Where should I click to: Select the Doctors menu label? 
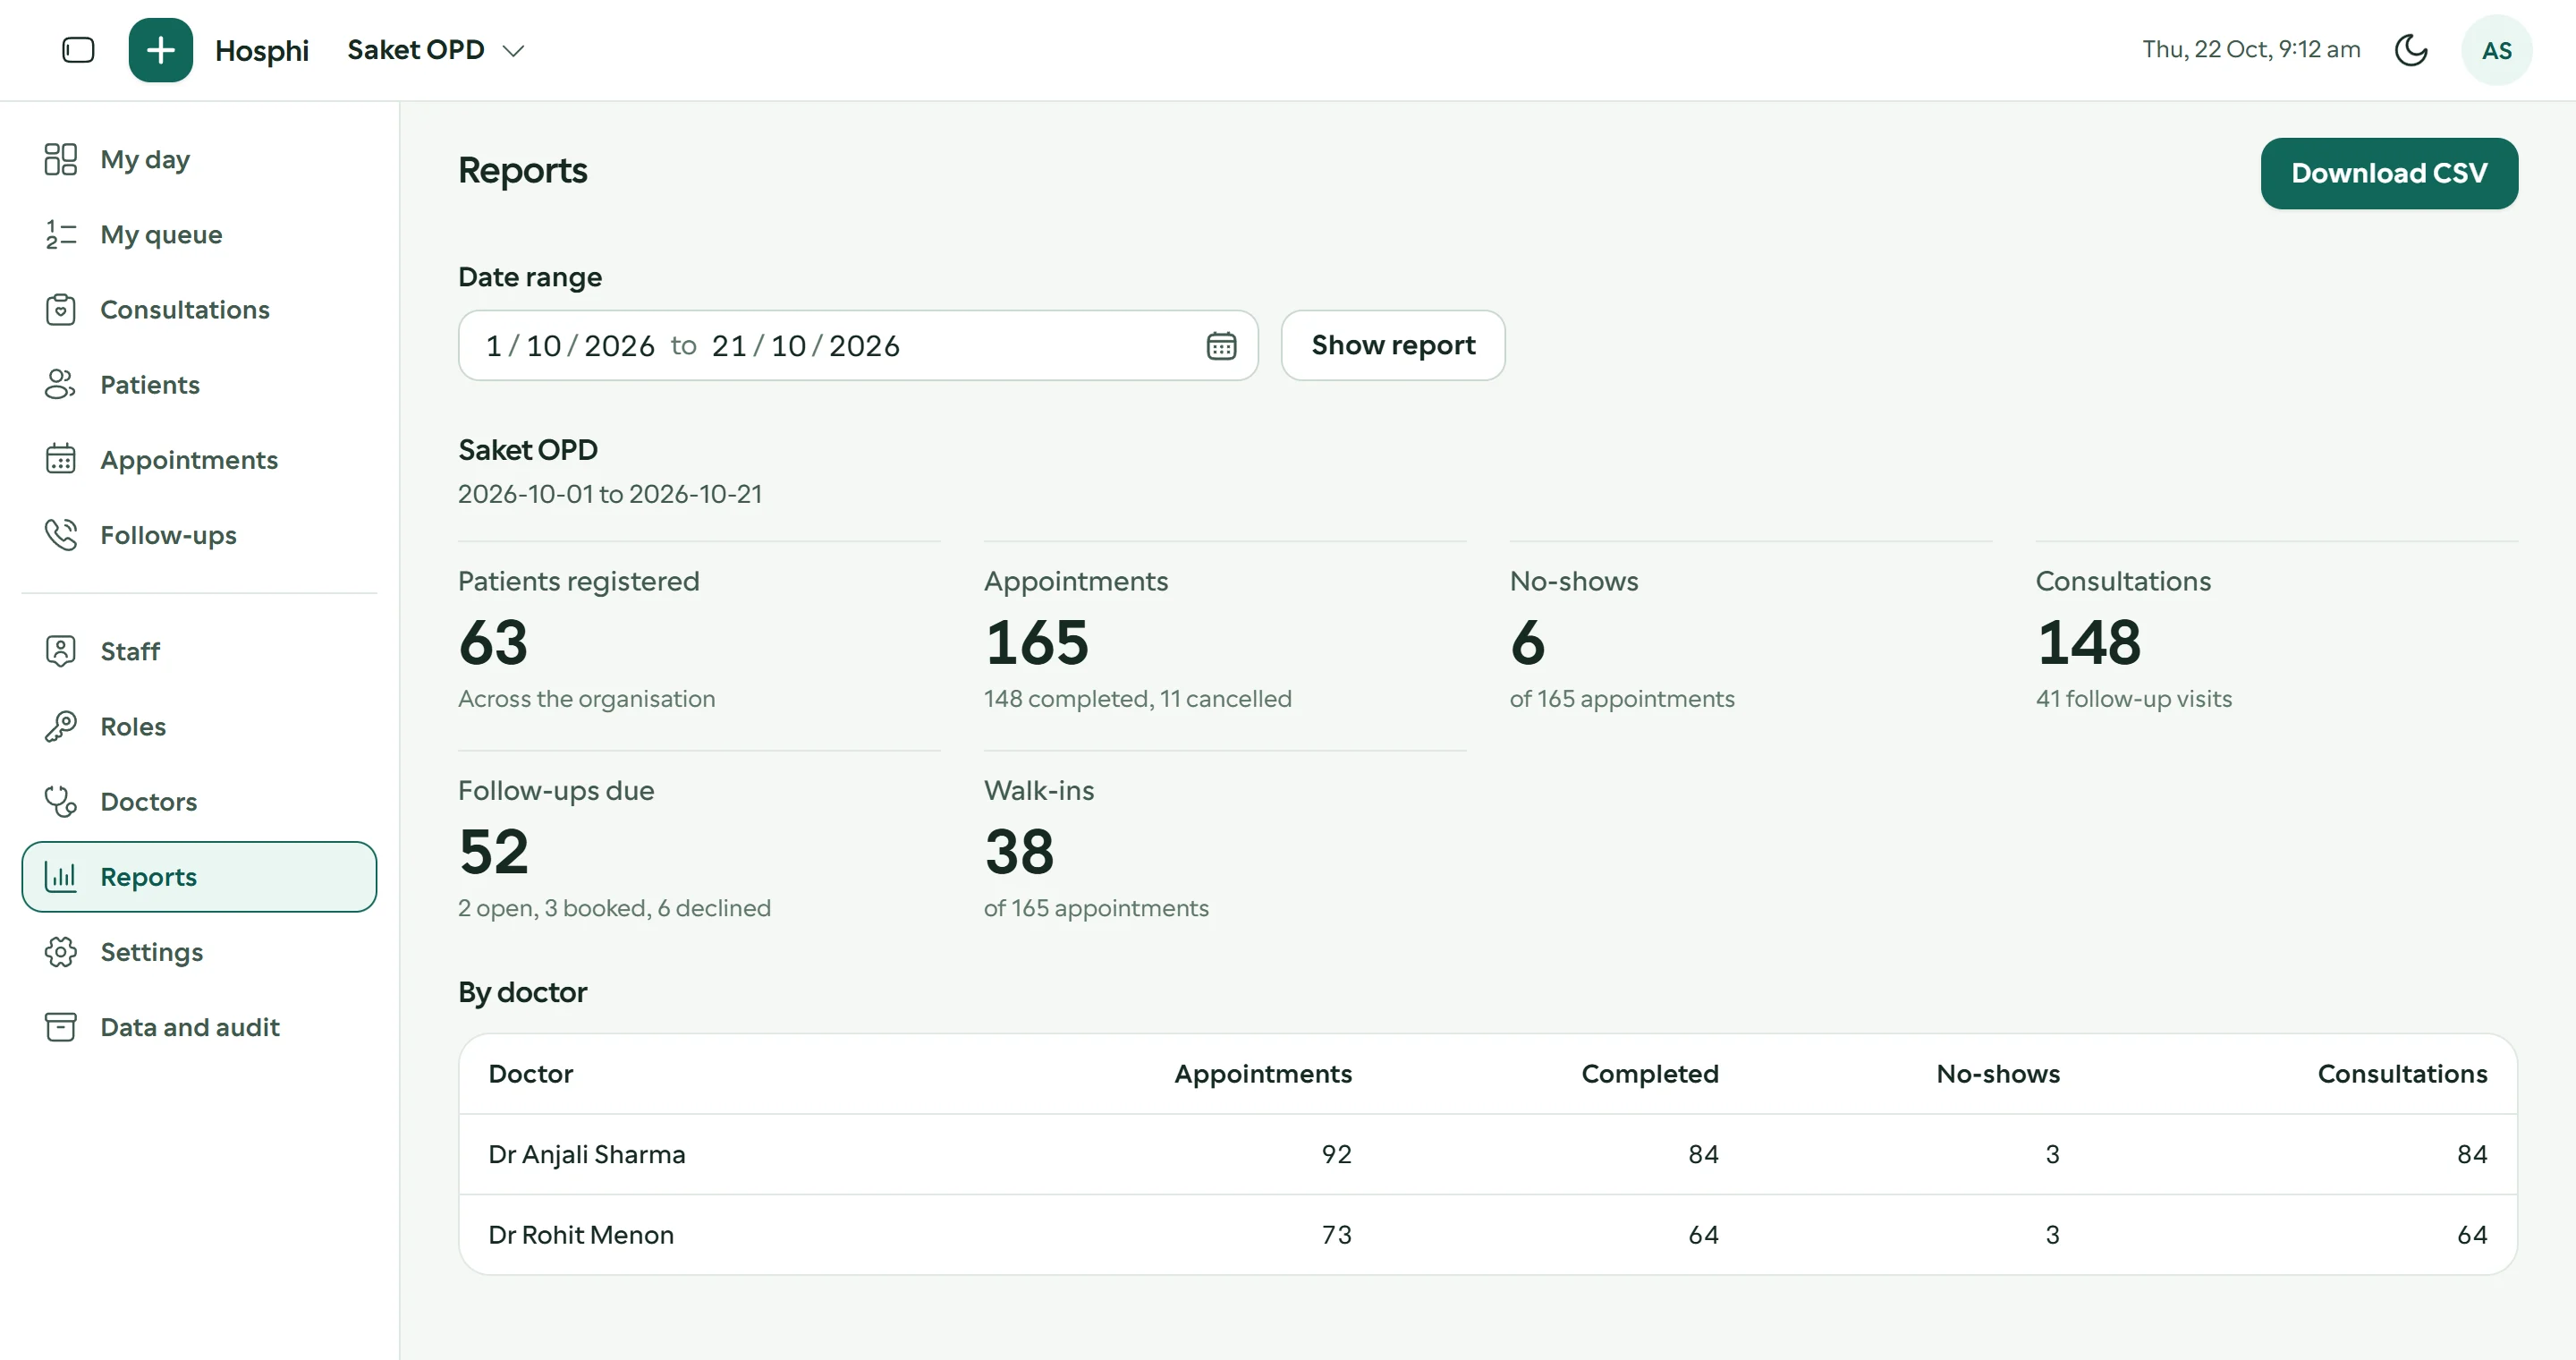point(148,801)
